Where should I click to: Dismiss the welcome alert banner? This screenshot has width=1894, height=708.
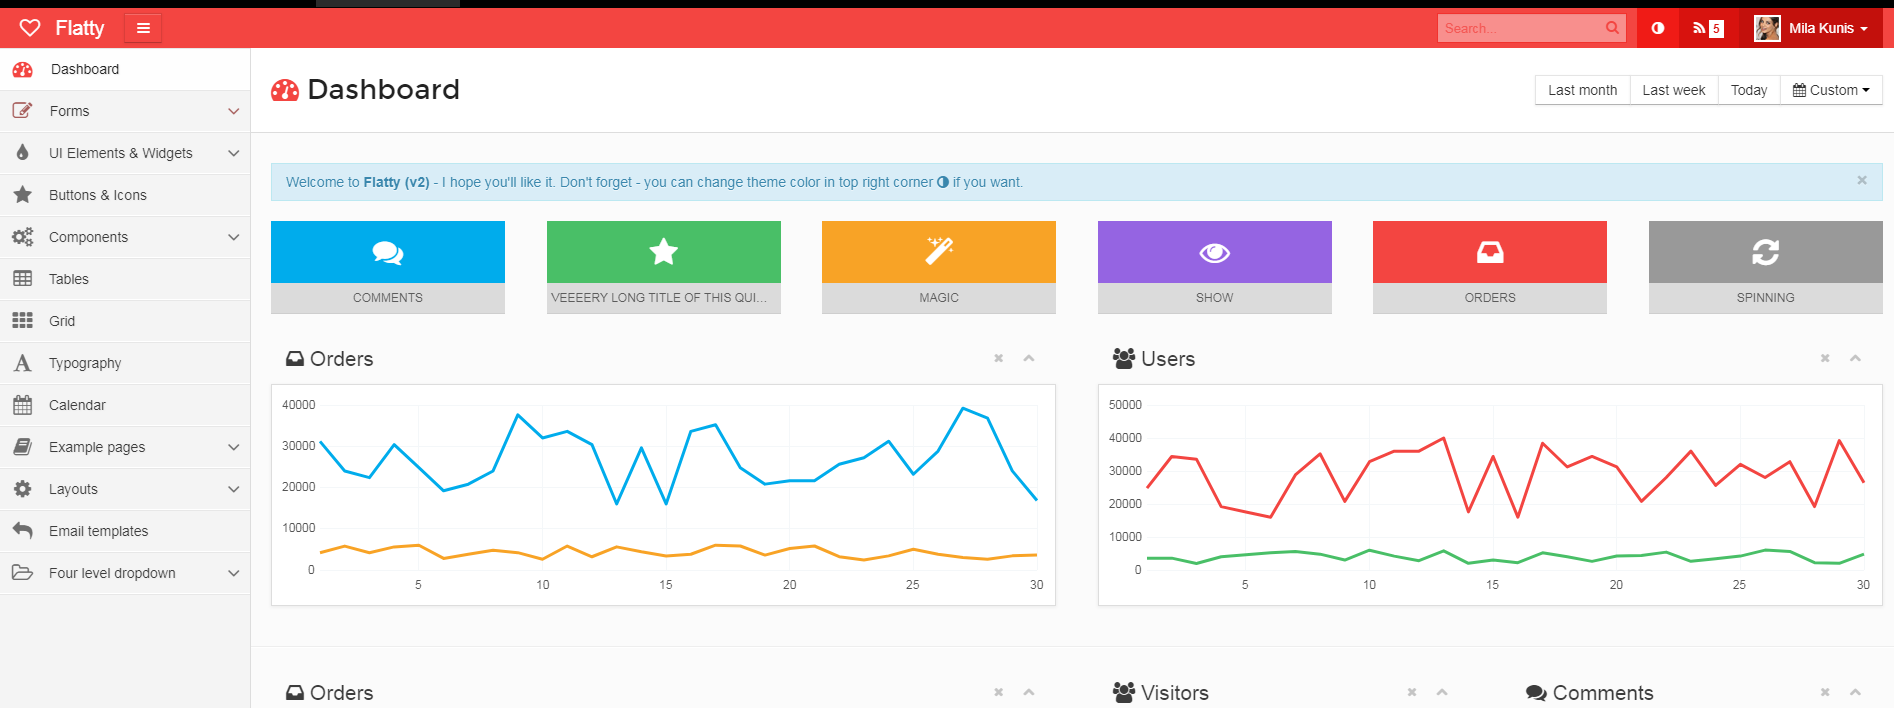tap(1861, 180)
